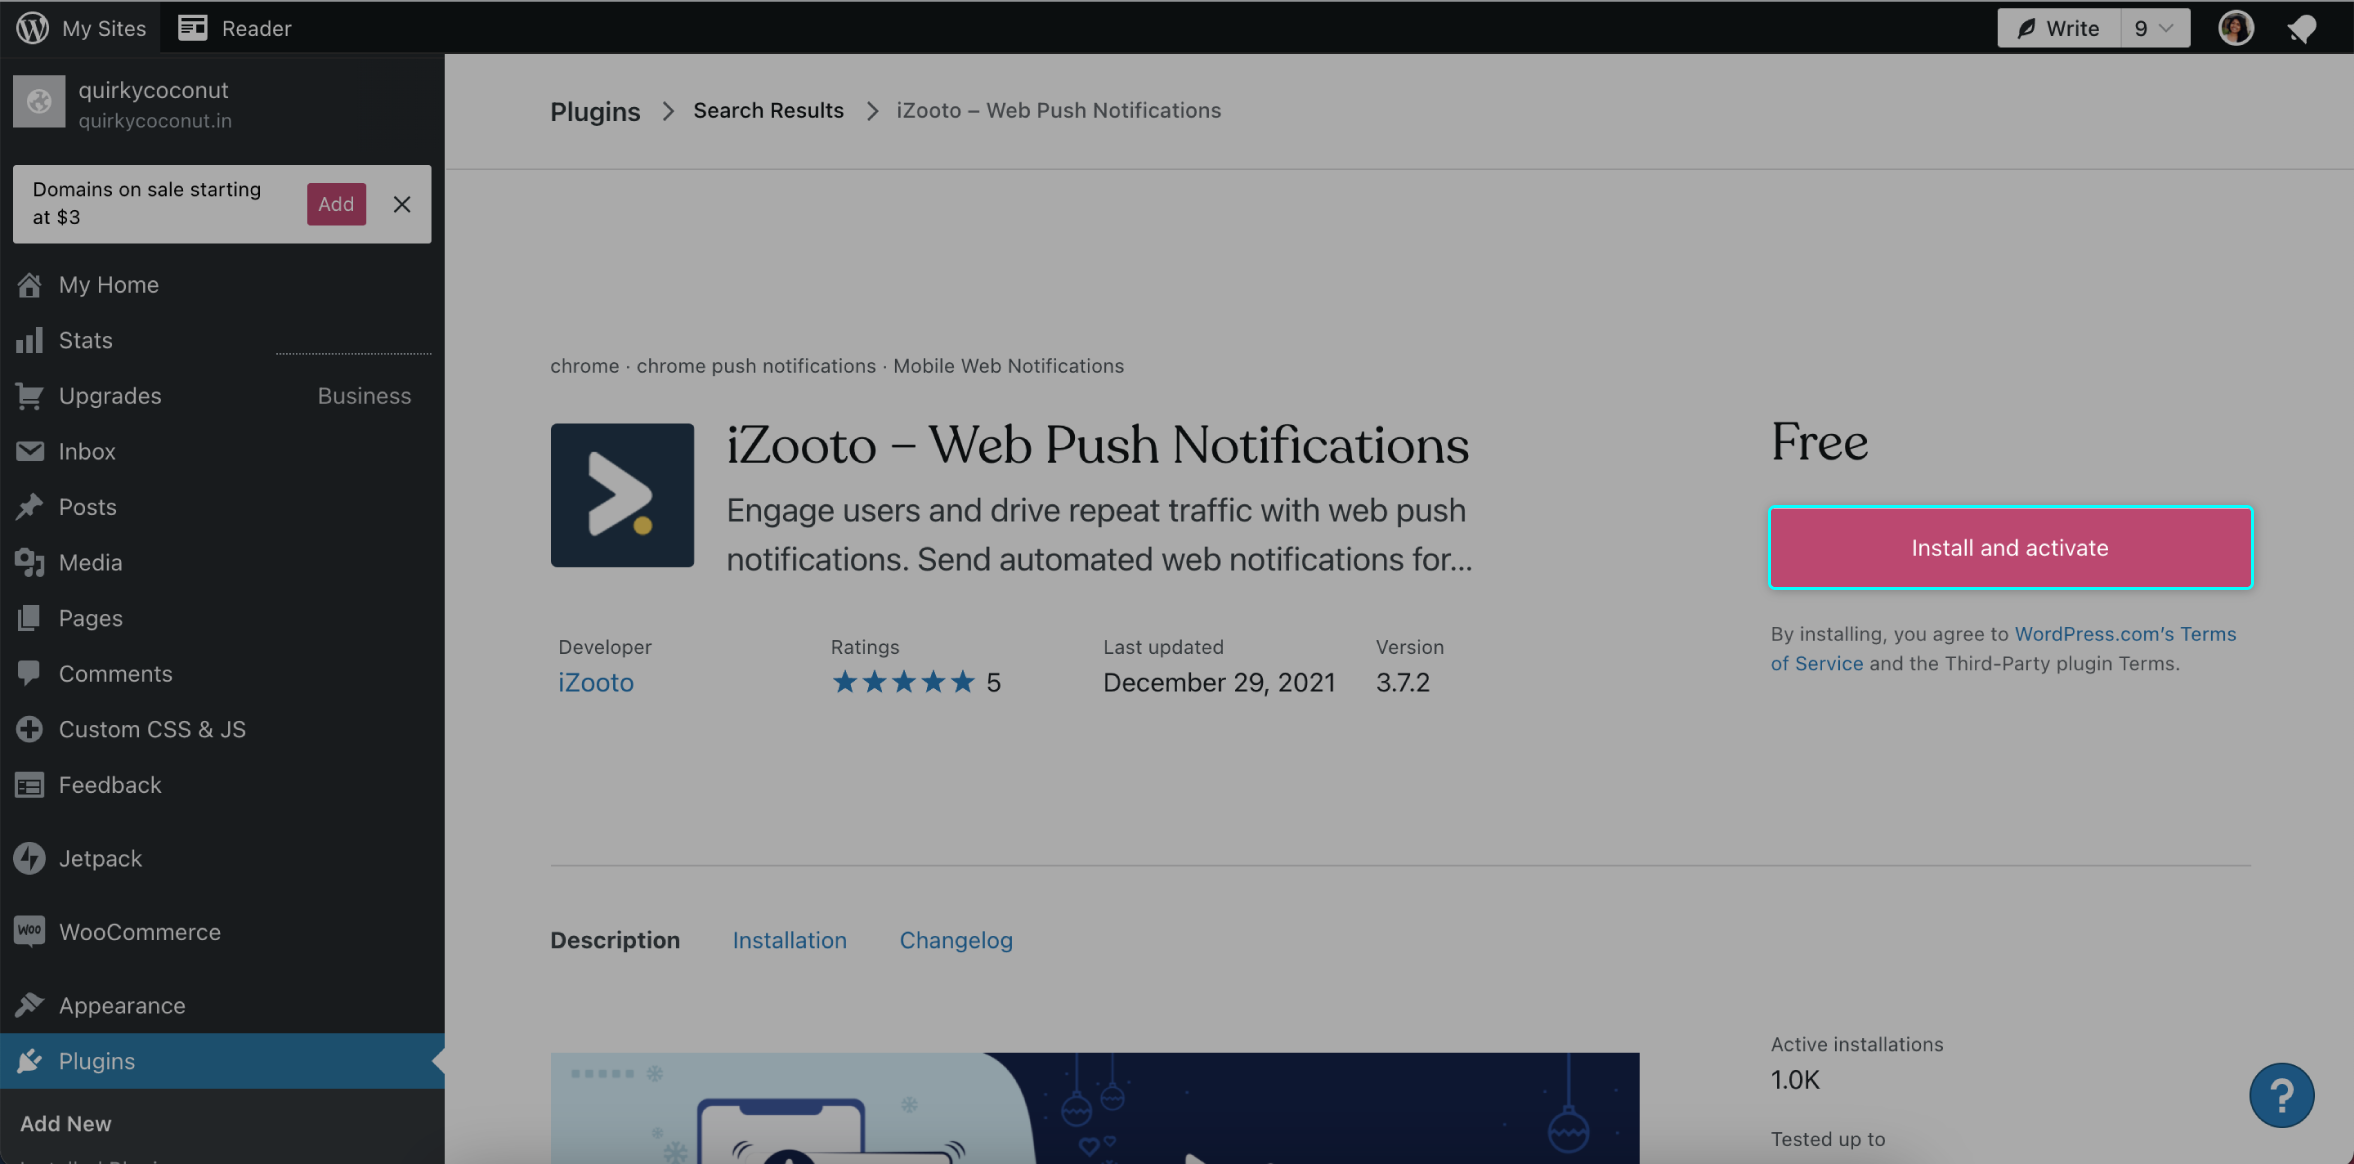This screenshot has width=2354, height=1164.
Task: Open the Reader icon in top bar
Action: coord(192,28)
